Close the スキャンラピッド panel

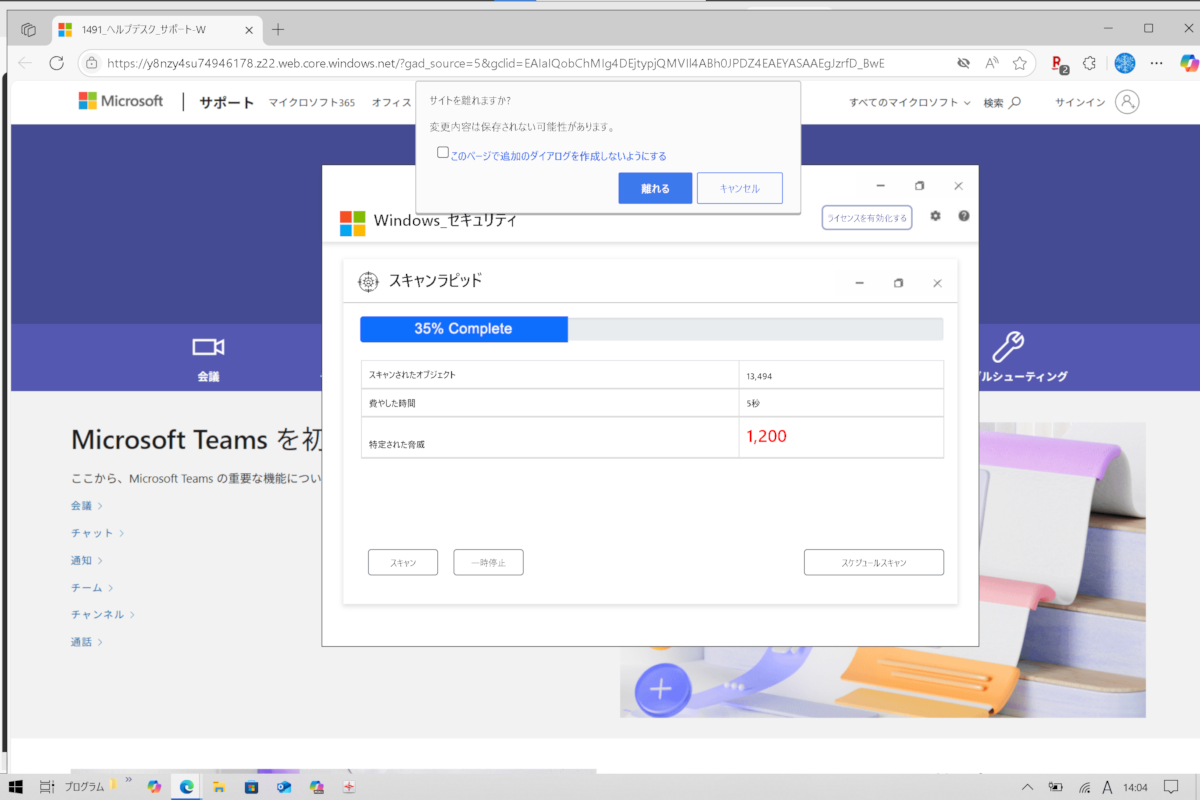(x=937, y=283)
